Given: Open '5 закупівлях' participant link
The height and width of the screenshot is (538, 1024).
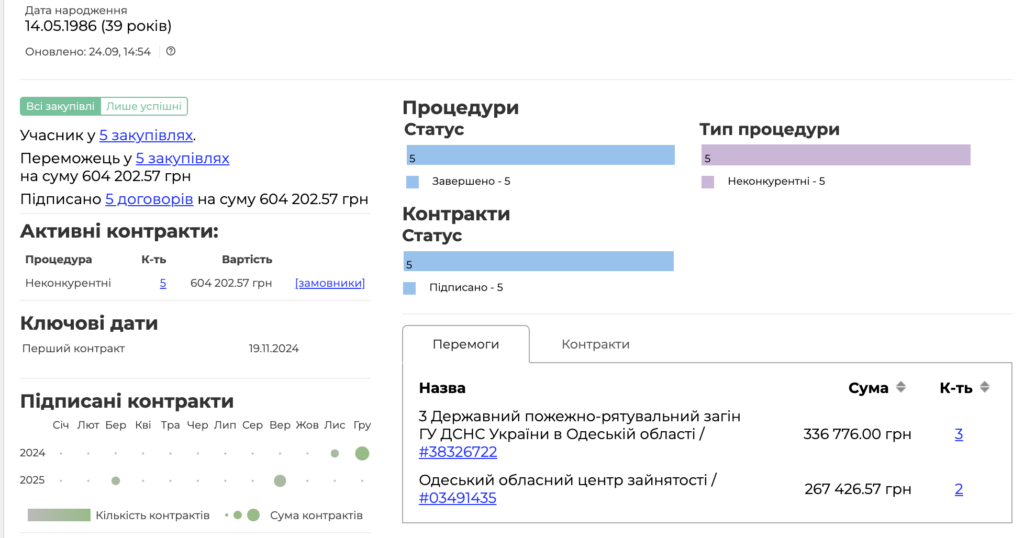Looking at the screenshot, I should point(146,135).
